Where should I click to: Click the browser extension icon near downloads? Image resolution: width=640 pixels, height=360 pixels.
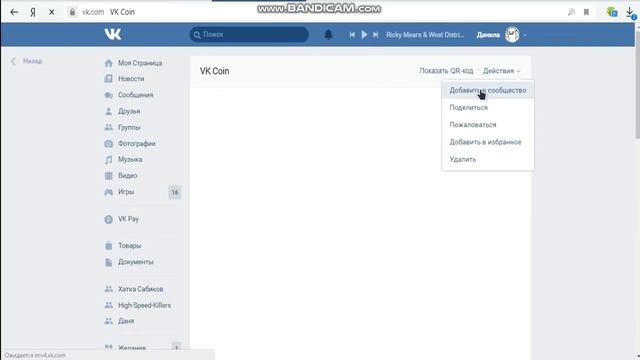pyautogui.click(x=611, y=12)
